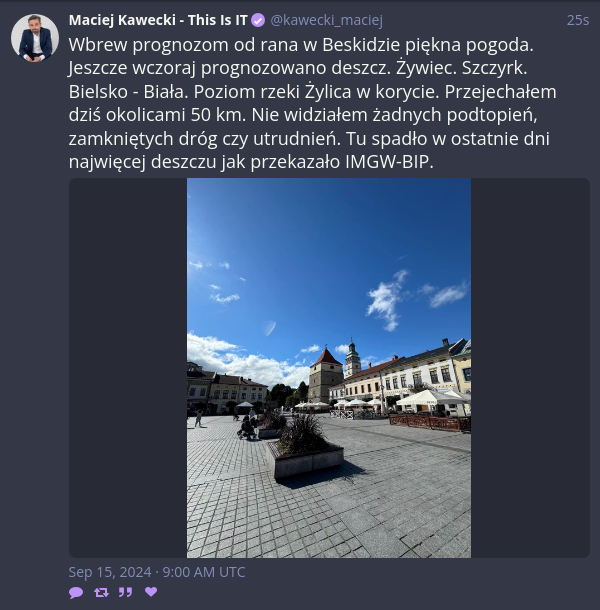Image resolution: width=600 pixels, height=610 pixels.
Task: Click the reply speech bubble icon
Action: [76, 592]
